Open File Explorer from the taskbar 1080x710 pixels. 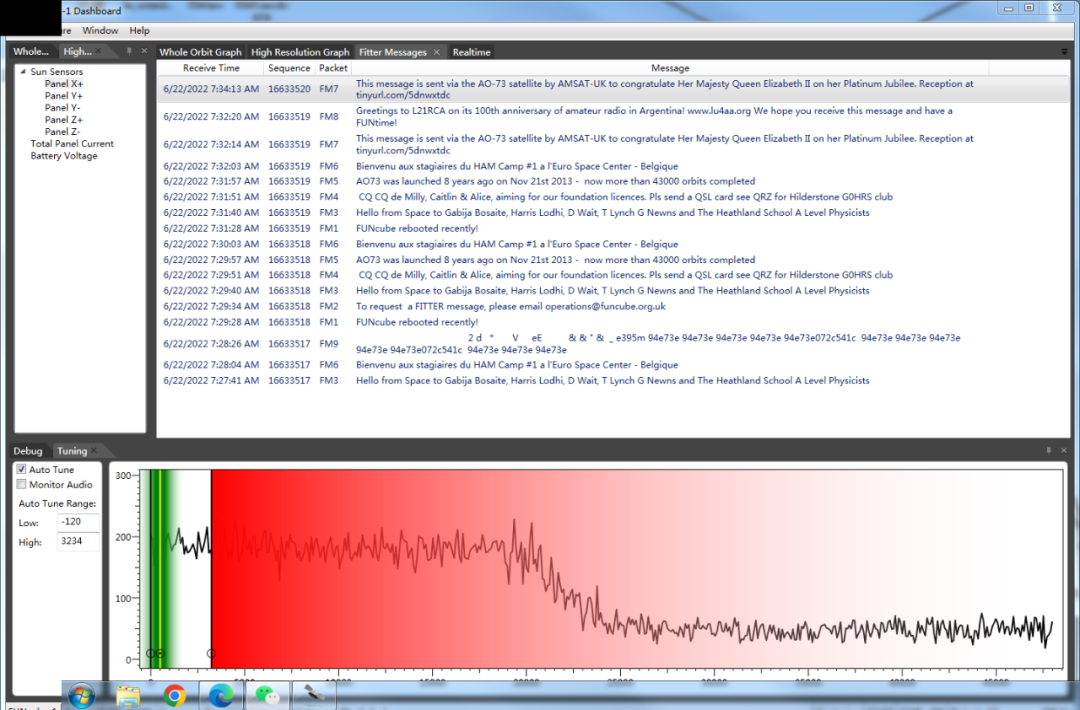128,696
